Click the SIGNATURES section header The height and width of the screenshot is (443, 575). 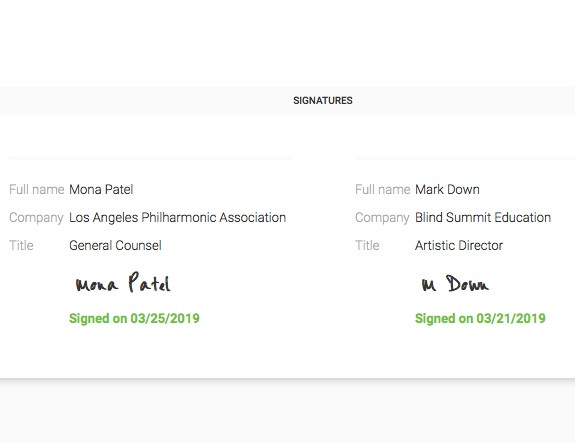point(323,100)
